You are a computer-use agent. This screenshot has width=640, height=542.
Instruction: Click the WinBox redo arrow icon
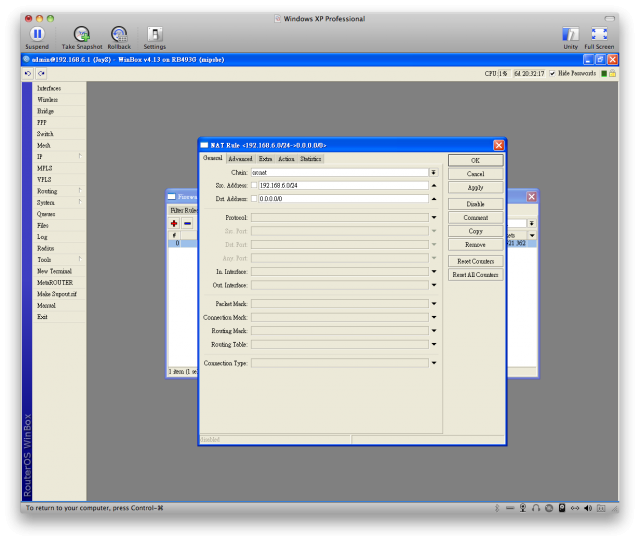tap(41, 73)
